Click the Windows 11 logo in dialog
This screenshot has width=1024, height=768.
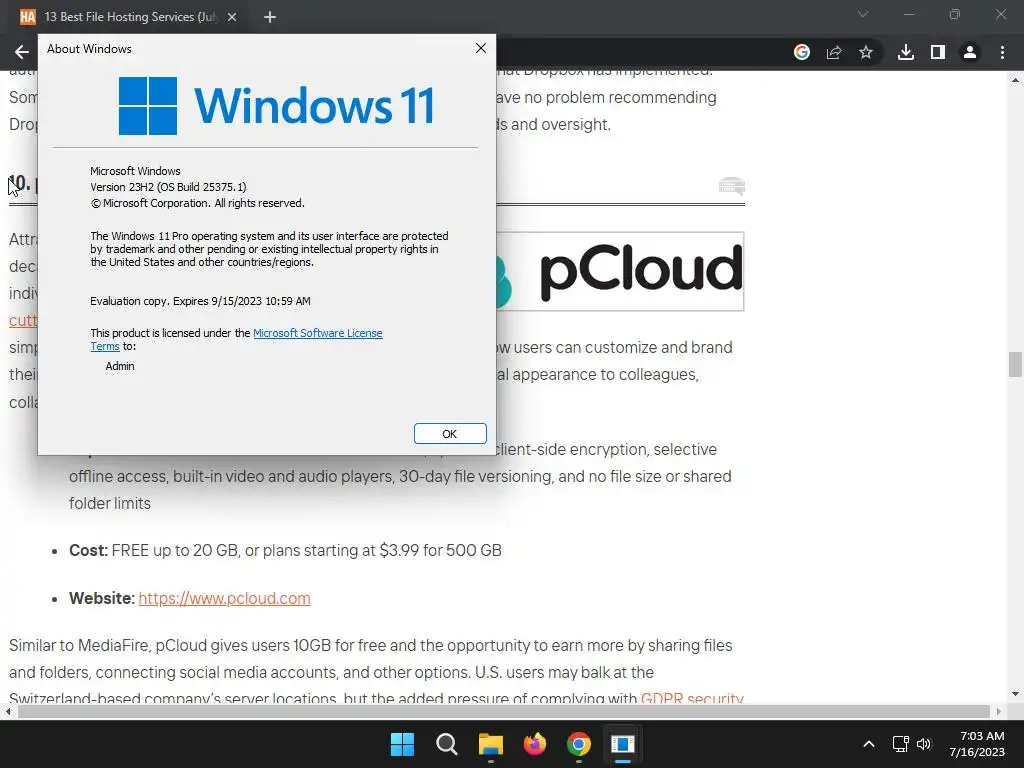tap(276, 106)
